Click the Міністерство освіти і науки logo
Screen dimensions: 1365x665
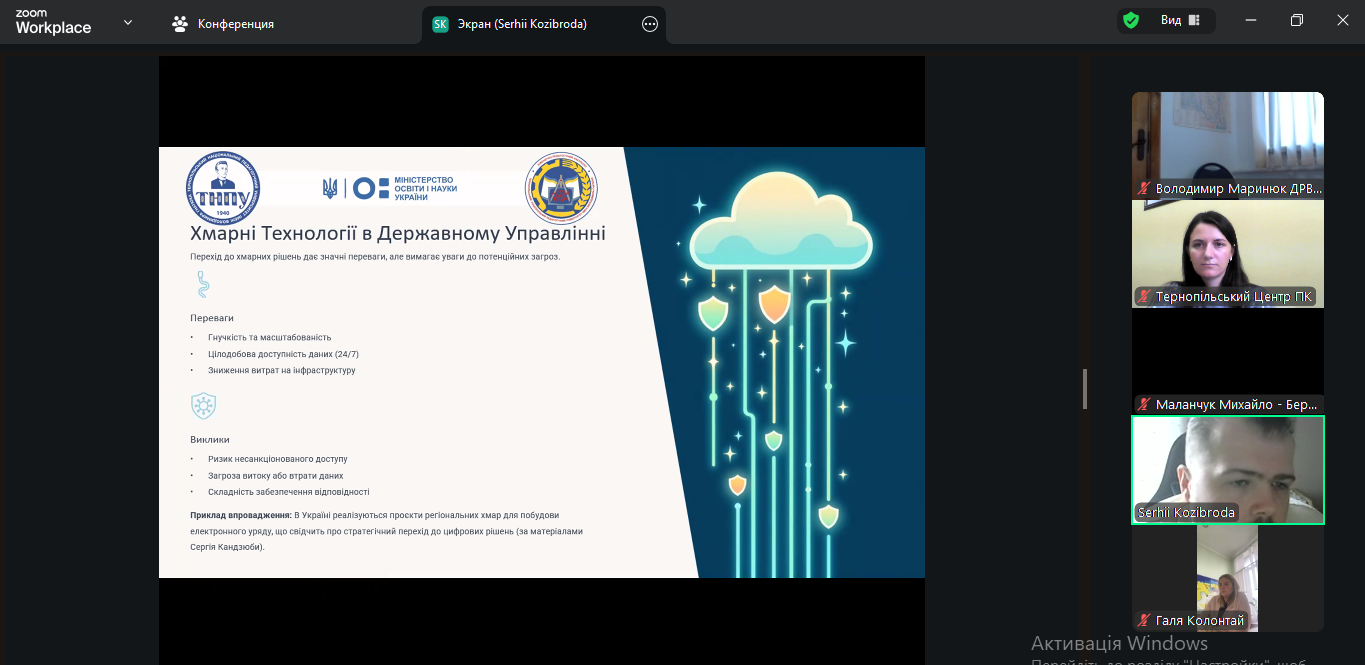(390, 188)
